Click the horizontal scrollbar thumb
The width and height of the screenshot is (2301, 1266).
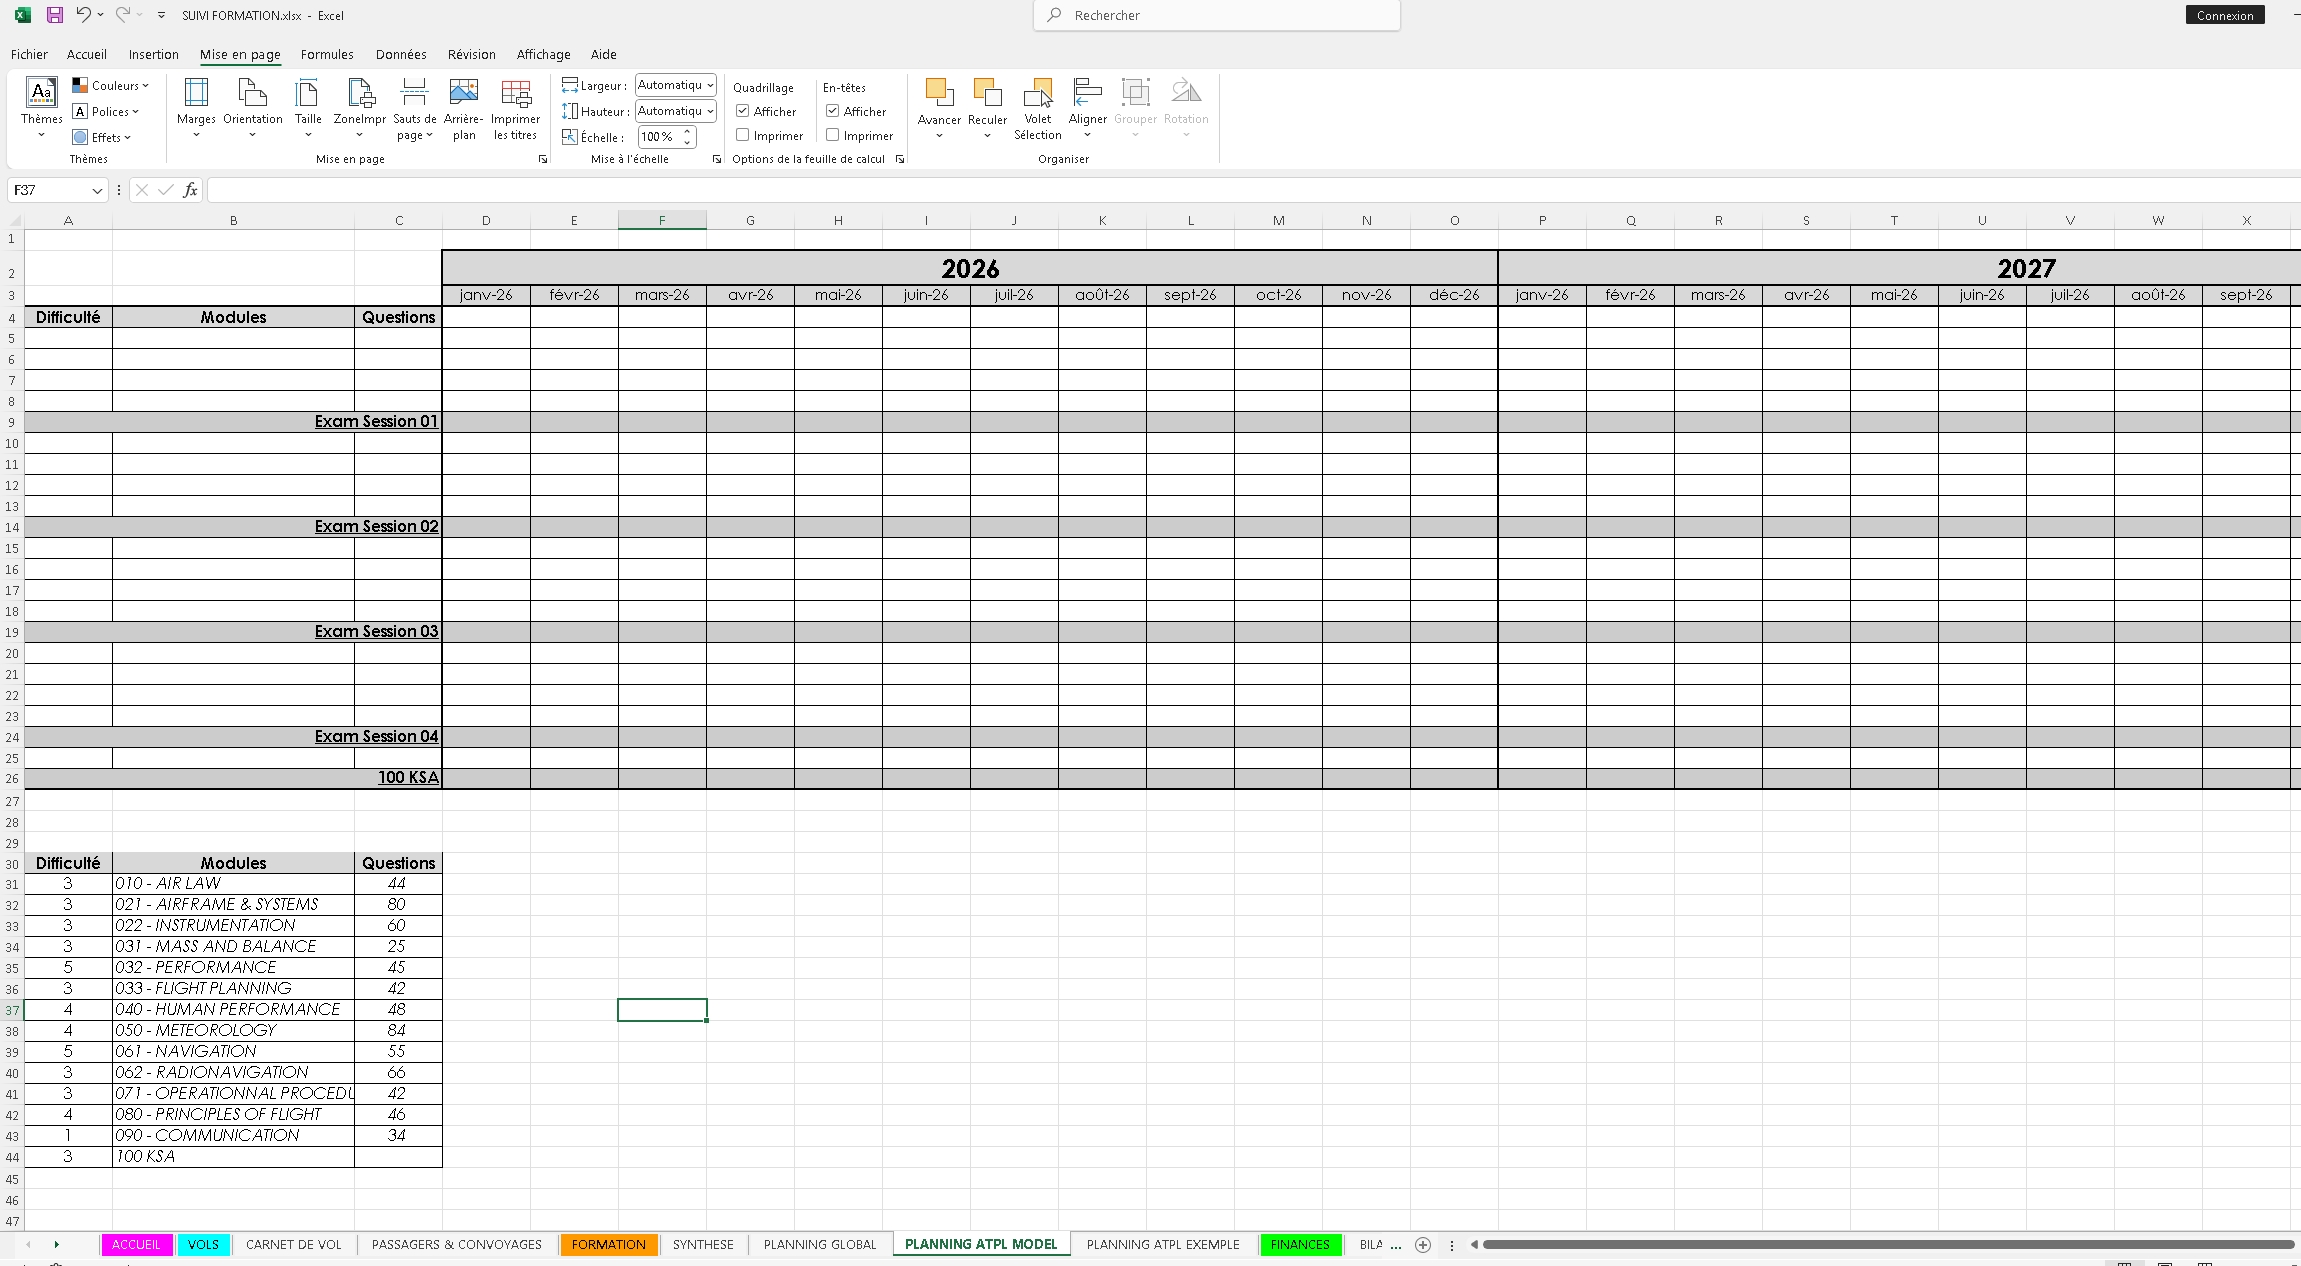click(1888, 1245)
